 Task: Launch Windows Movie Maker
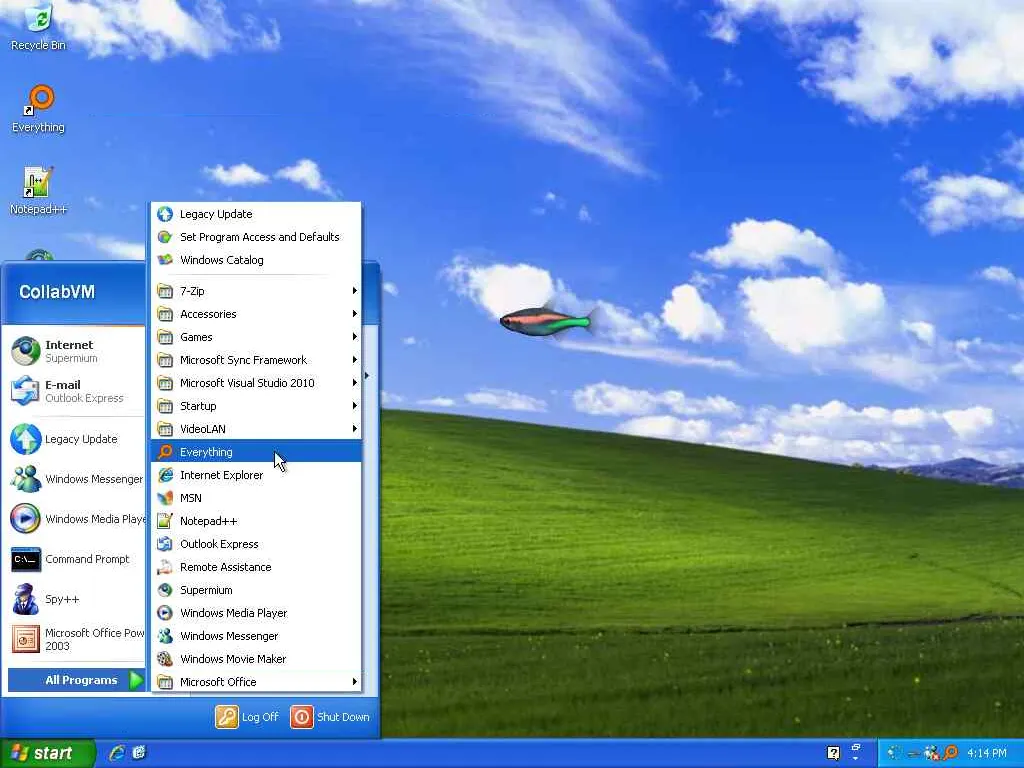click(256, 659)
